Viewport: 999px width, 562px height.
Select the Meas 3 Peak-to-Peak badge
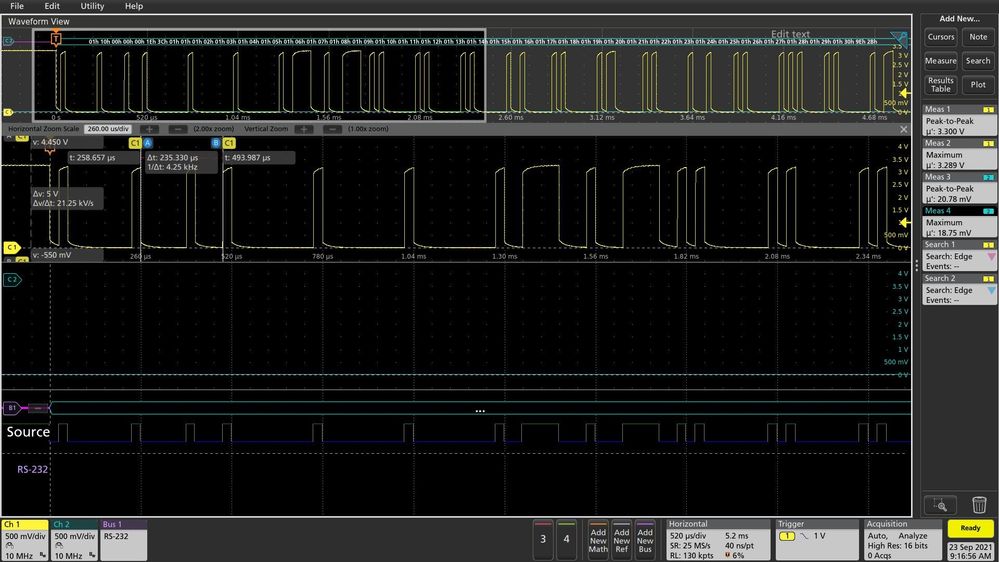point(959,189)
